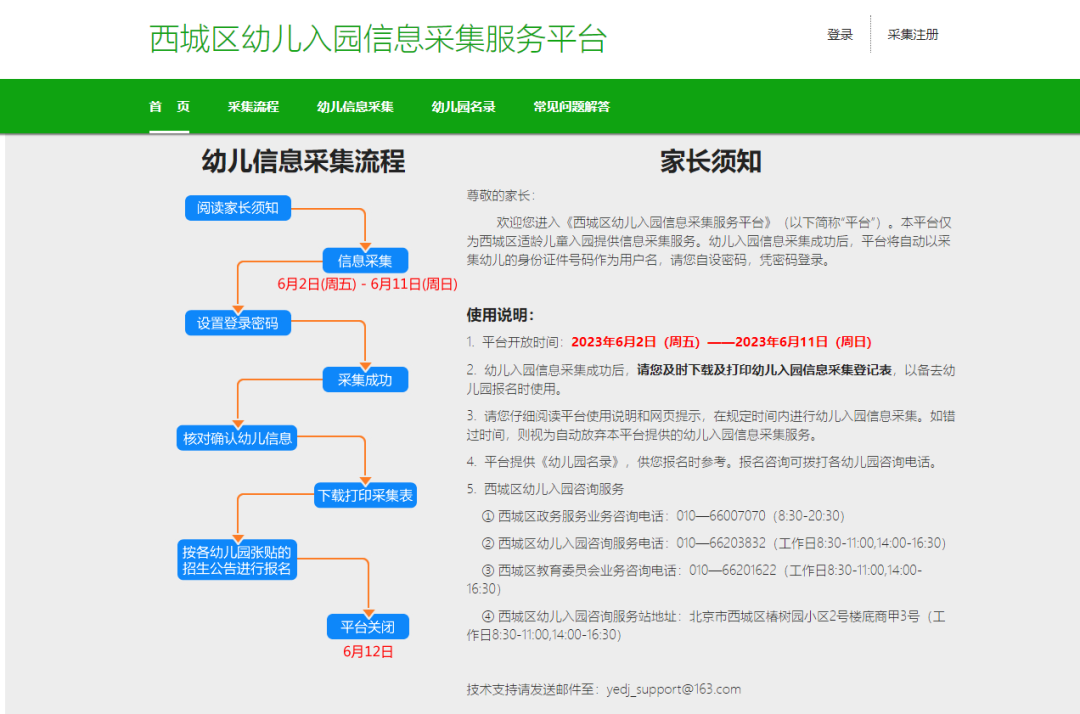The image size is (1080, 714).
Task: Click the red date 6月2日(周五) - 6月11日(周日)
Action: click(x=367, y=284)
